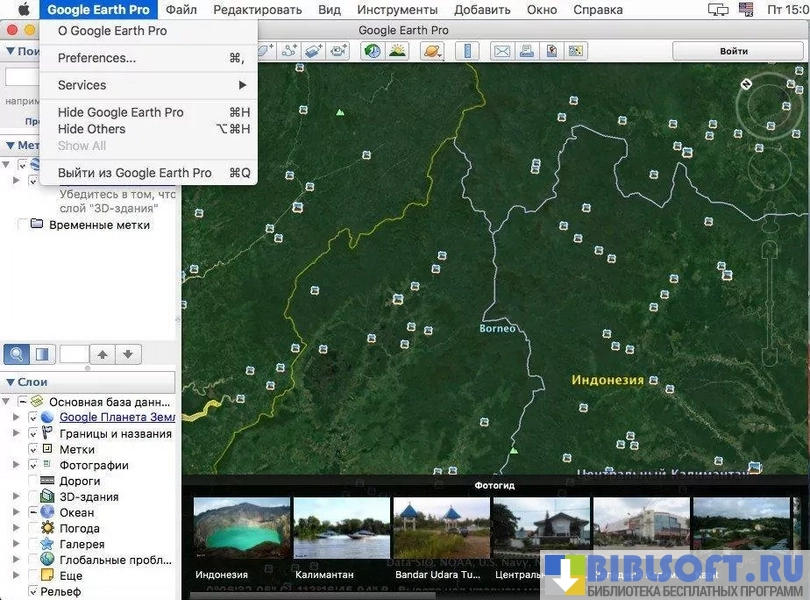Open the Google Планета Земля link
Image resolution: width=810 pixels, height=600 pixels.
(x=117, y=417)
